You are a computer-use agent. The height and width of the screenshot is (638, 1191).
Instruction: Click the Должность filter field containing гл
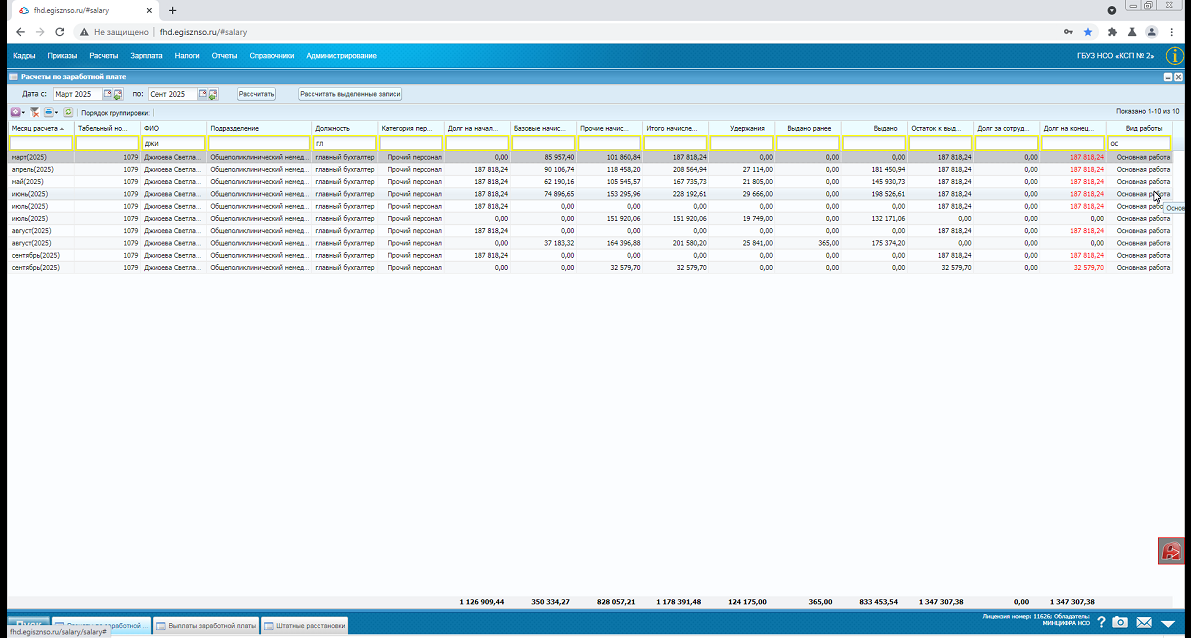[345, 143]
